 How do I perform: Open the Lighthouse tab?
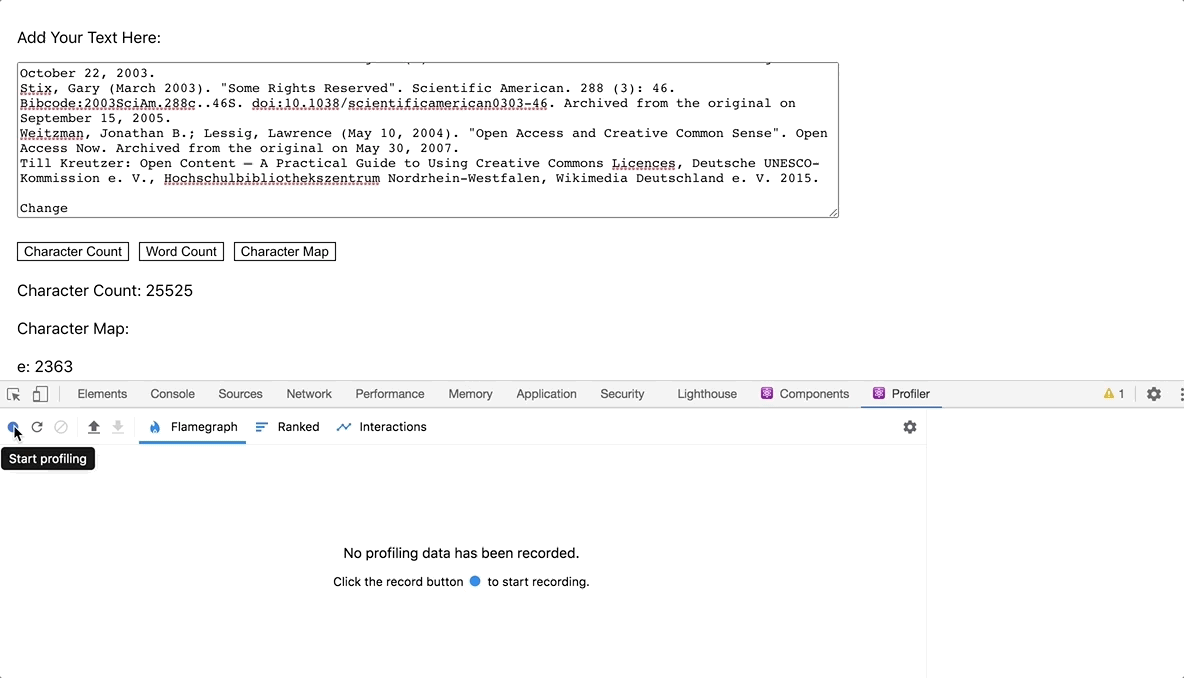tap(707, 394)
